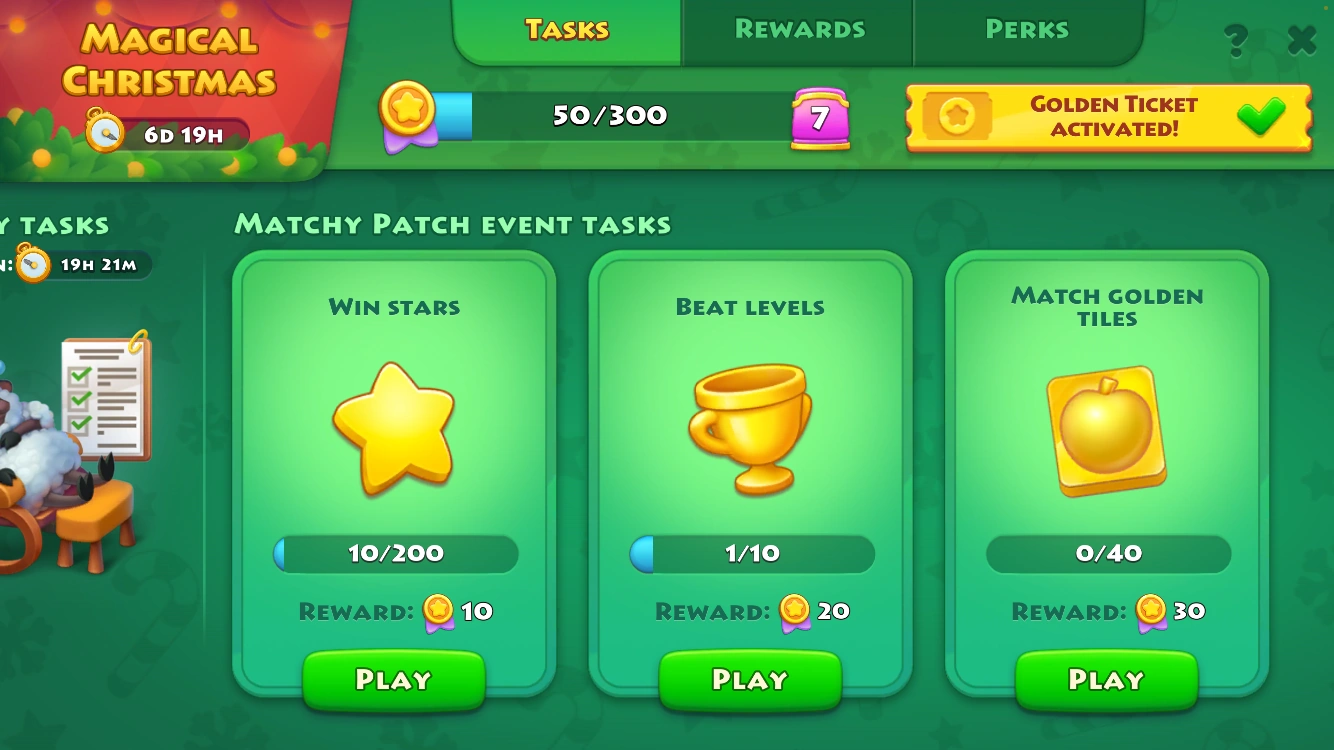Viewport: 1334px width, 750px height.
Task: Tap the clipboard checklist illustration
Action: (107, 396)
